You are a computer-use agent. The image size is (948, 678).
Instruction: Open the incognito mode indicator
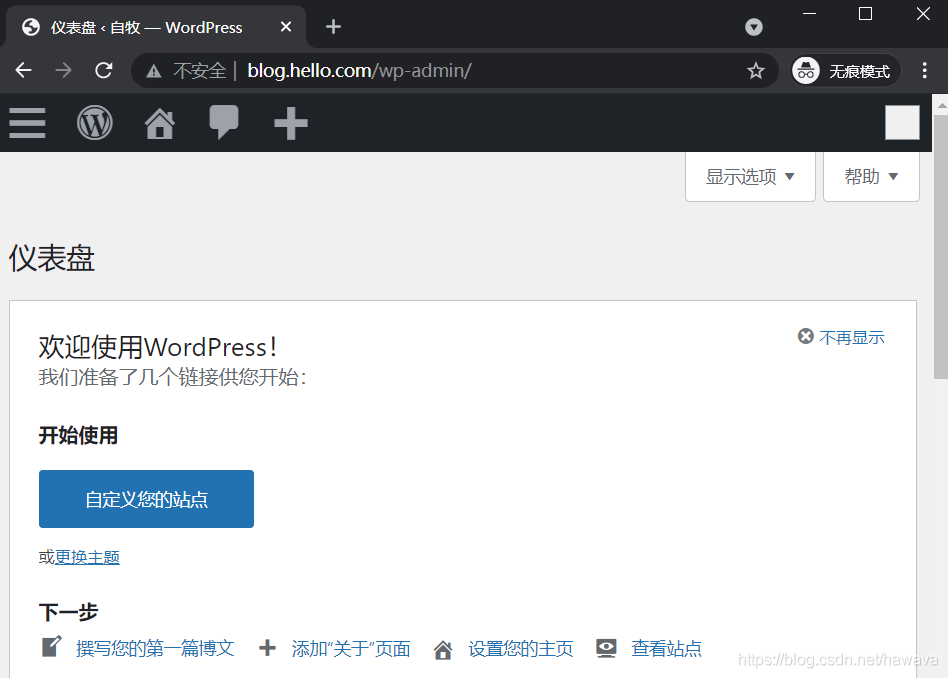(x=846, y=71)
